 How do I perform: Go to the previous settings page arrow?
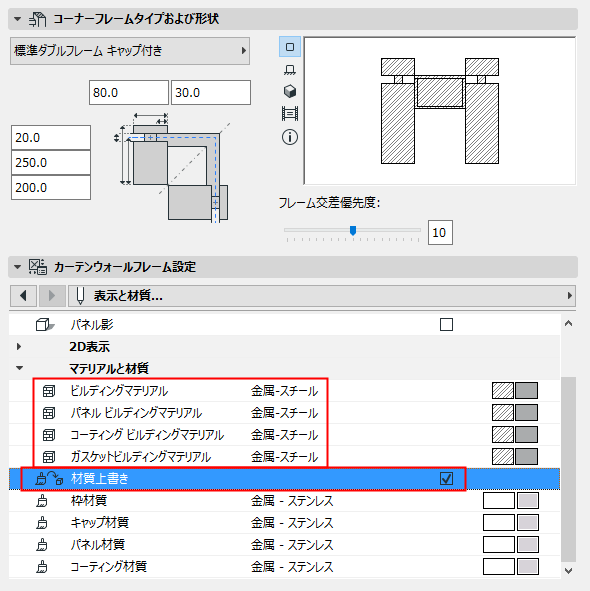(x=23, y=296)
